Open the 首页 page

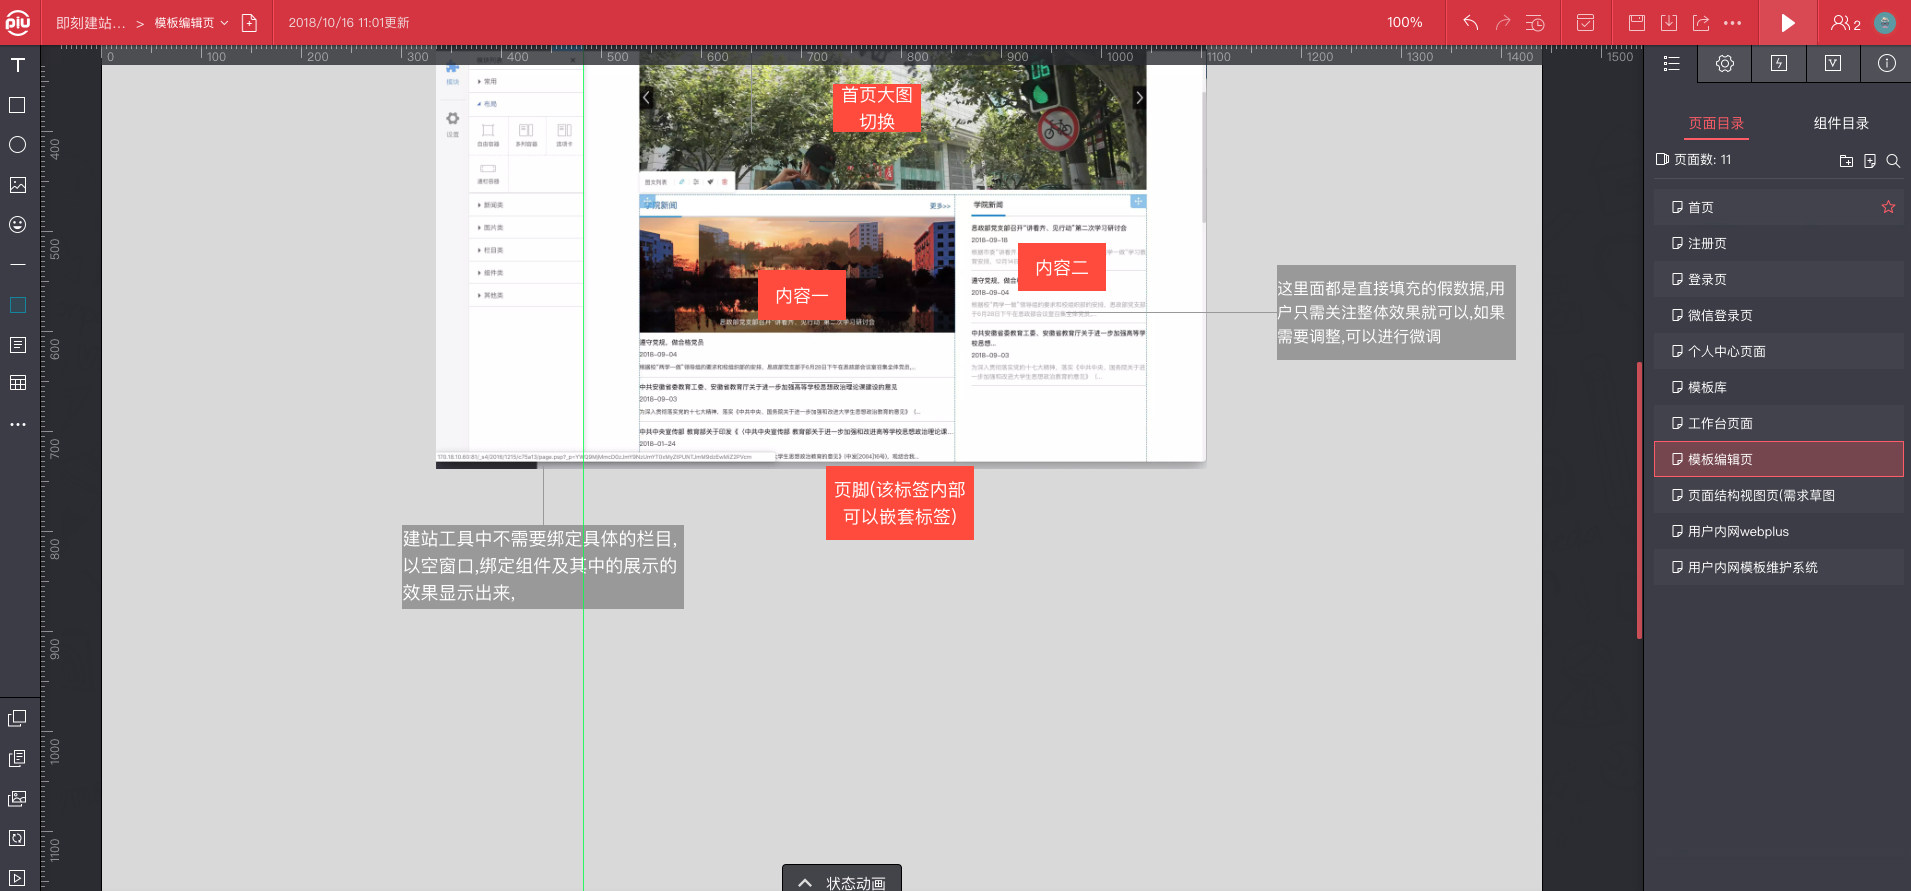1778,207
